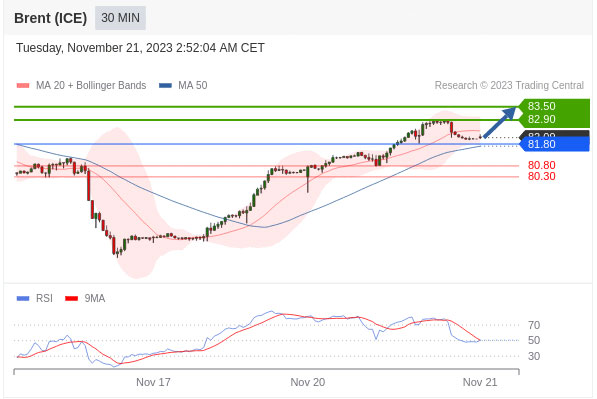Screen dimensions: 597x399
Task: Click the RSI 70 level label
Action: (534, 325)
